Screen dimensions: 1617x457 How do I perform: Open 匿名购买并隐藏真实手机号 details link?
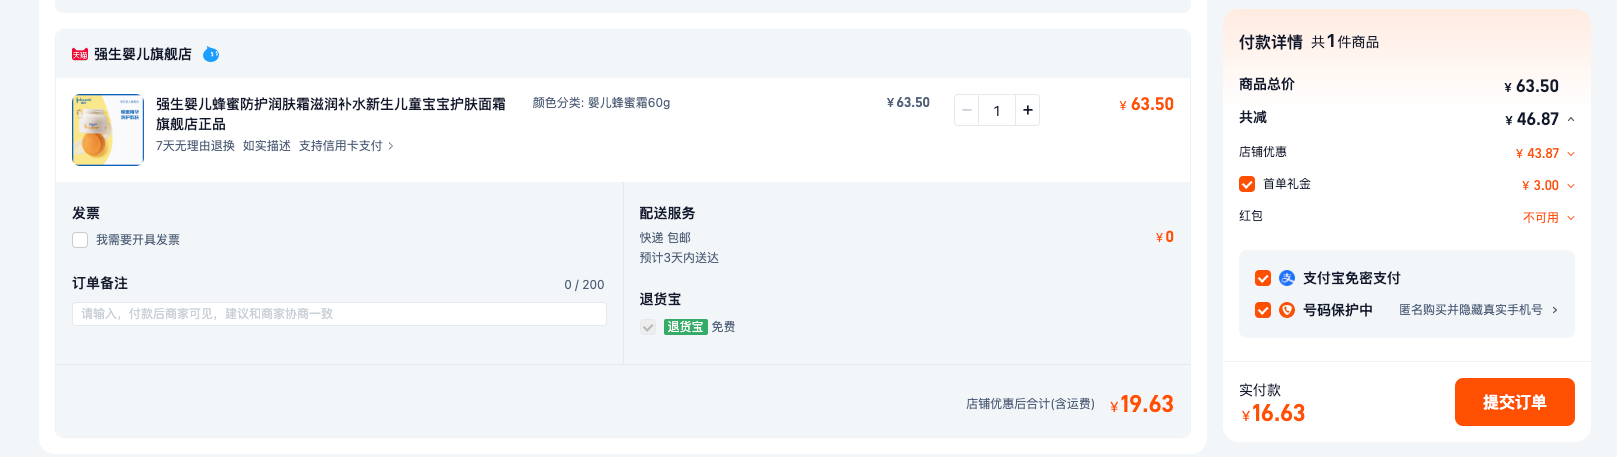[1478, 310]
